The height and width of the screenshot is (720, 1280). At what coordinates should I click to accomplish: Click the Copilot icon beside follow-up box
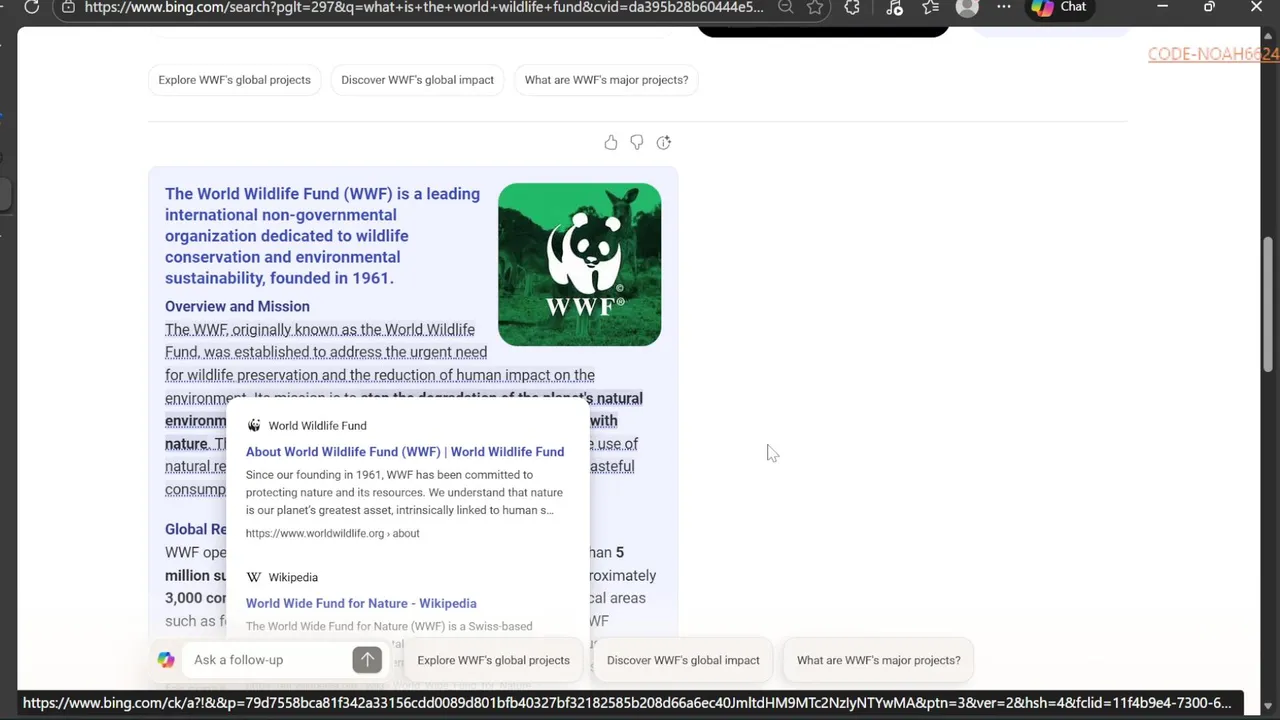click(166, 660)
